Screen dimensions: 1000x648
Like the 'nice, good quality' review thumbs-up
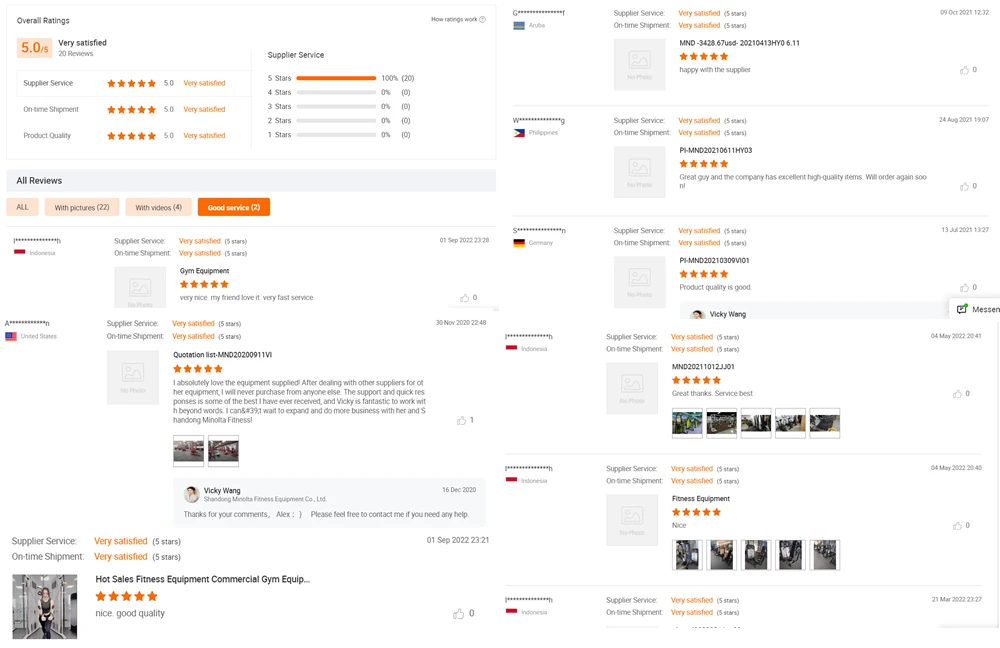click(459, 614)
